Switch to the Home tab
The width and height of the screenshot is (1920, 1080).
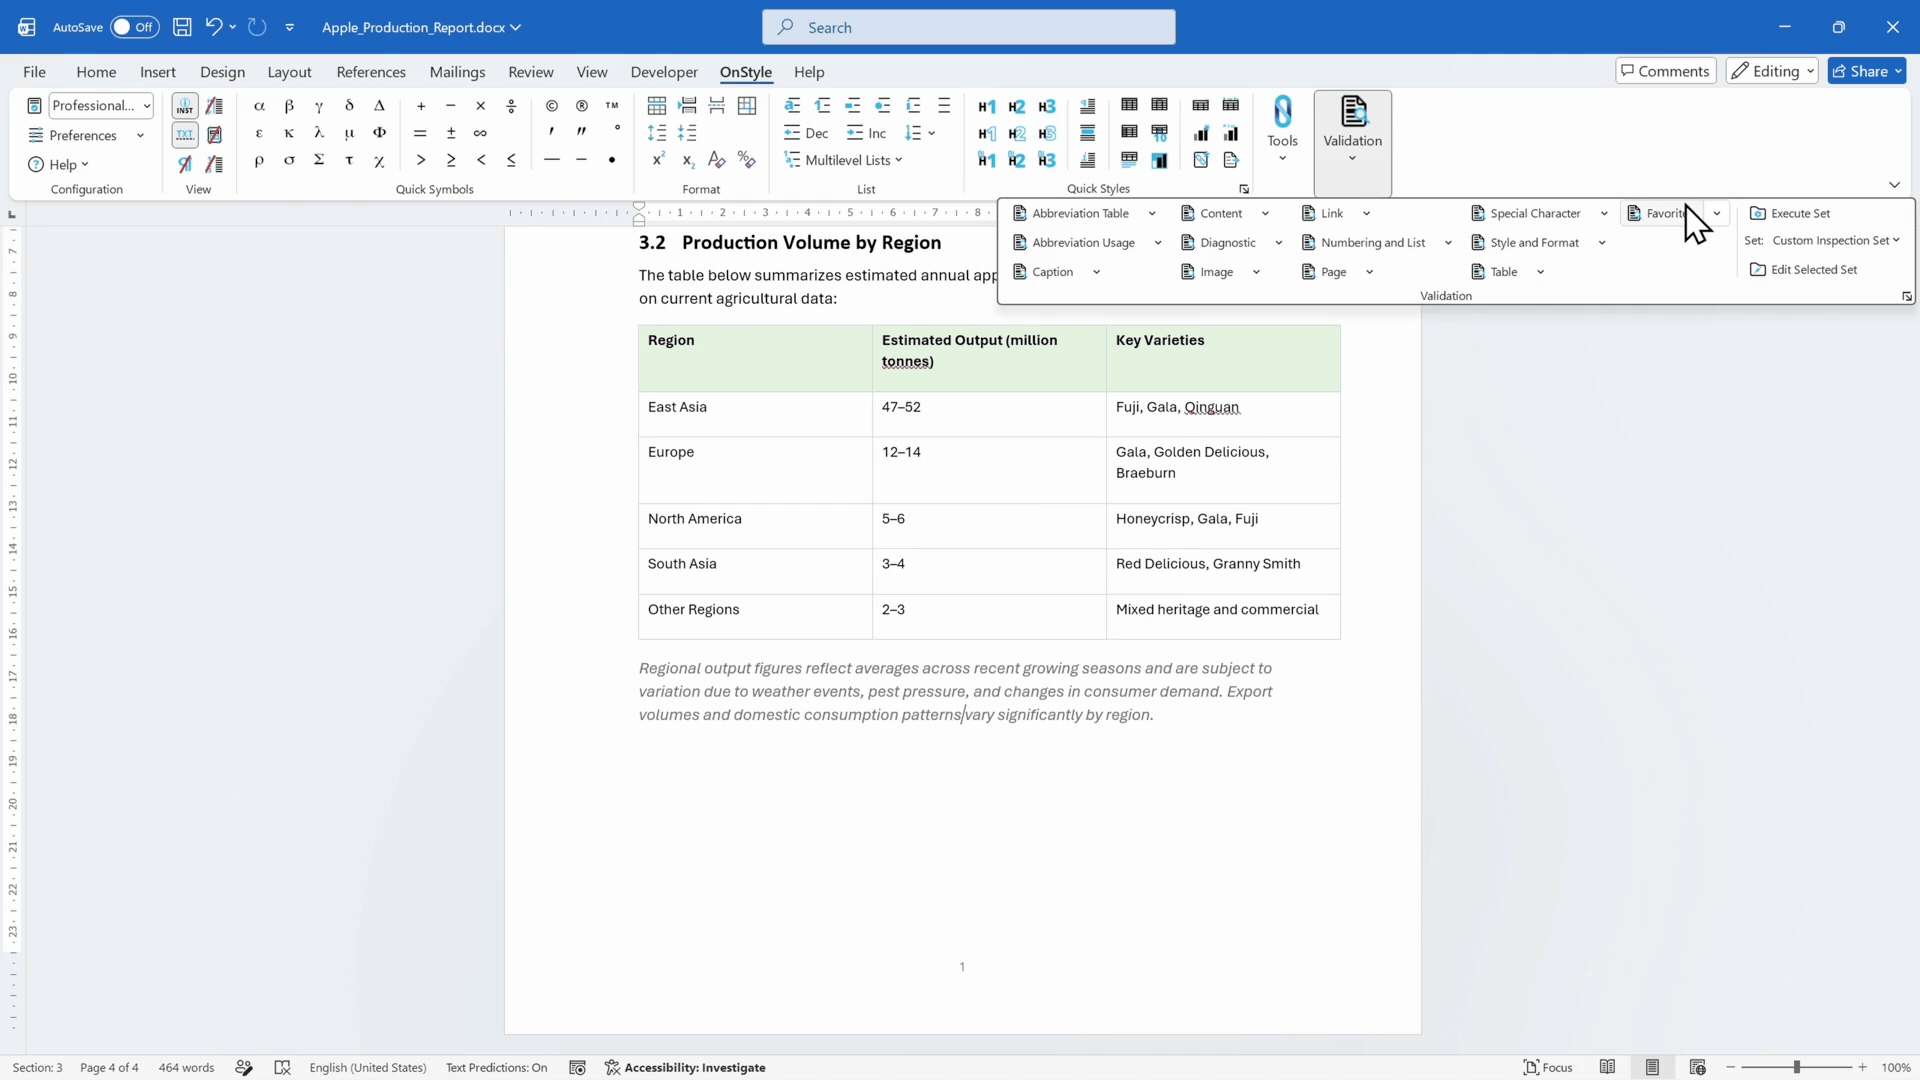point(96,72)
